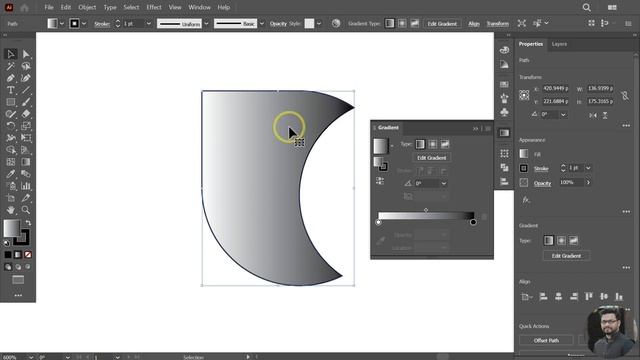
Task: Select the Selection tool arrow
Action: click(x=11, y=54)
